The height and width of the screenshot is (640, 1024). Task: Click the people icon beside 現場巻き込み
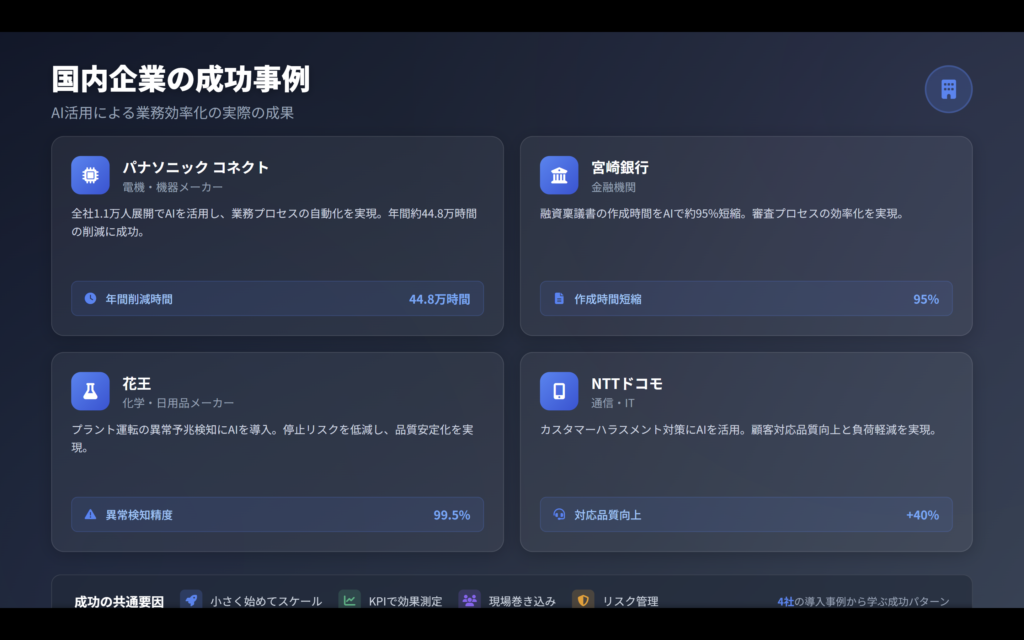click(469, 600)
